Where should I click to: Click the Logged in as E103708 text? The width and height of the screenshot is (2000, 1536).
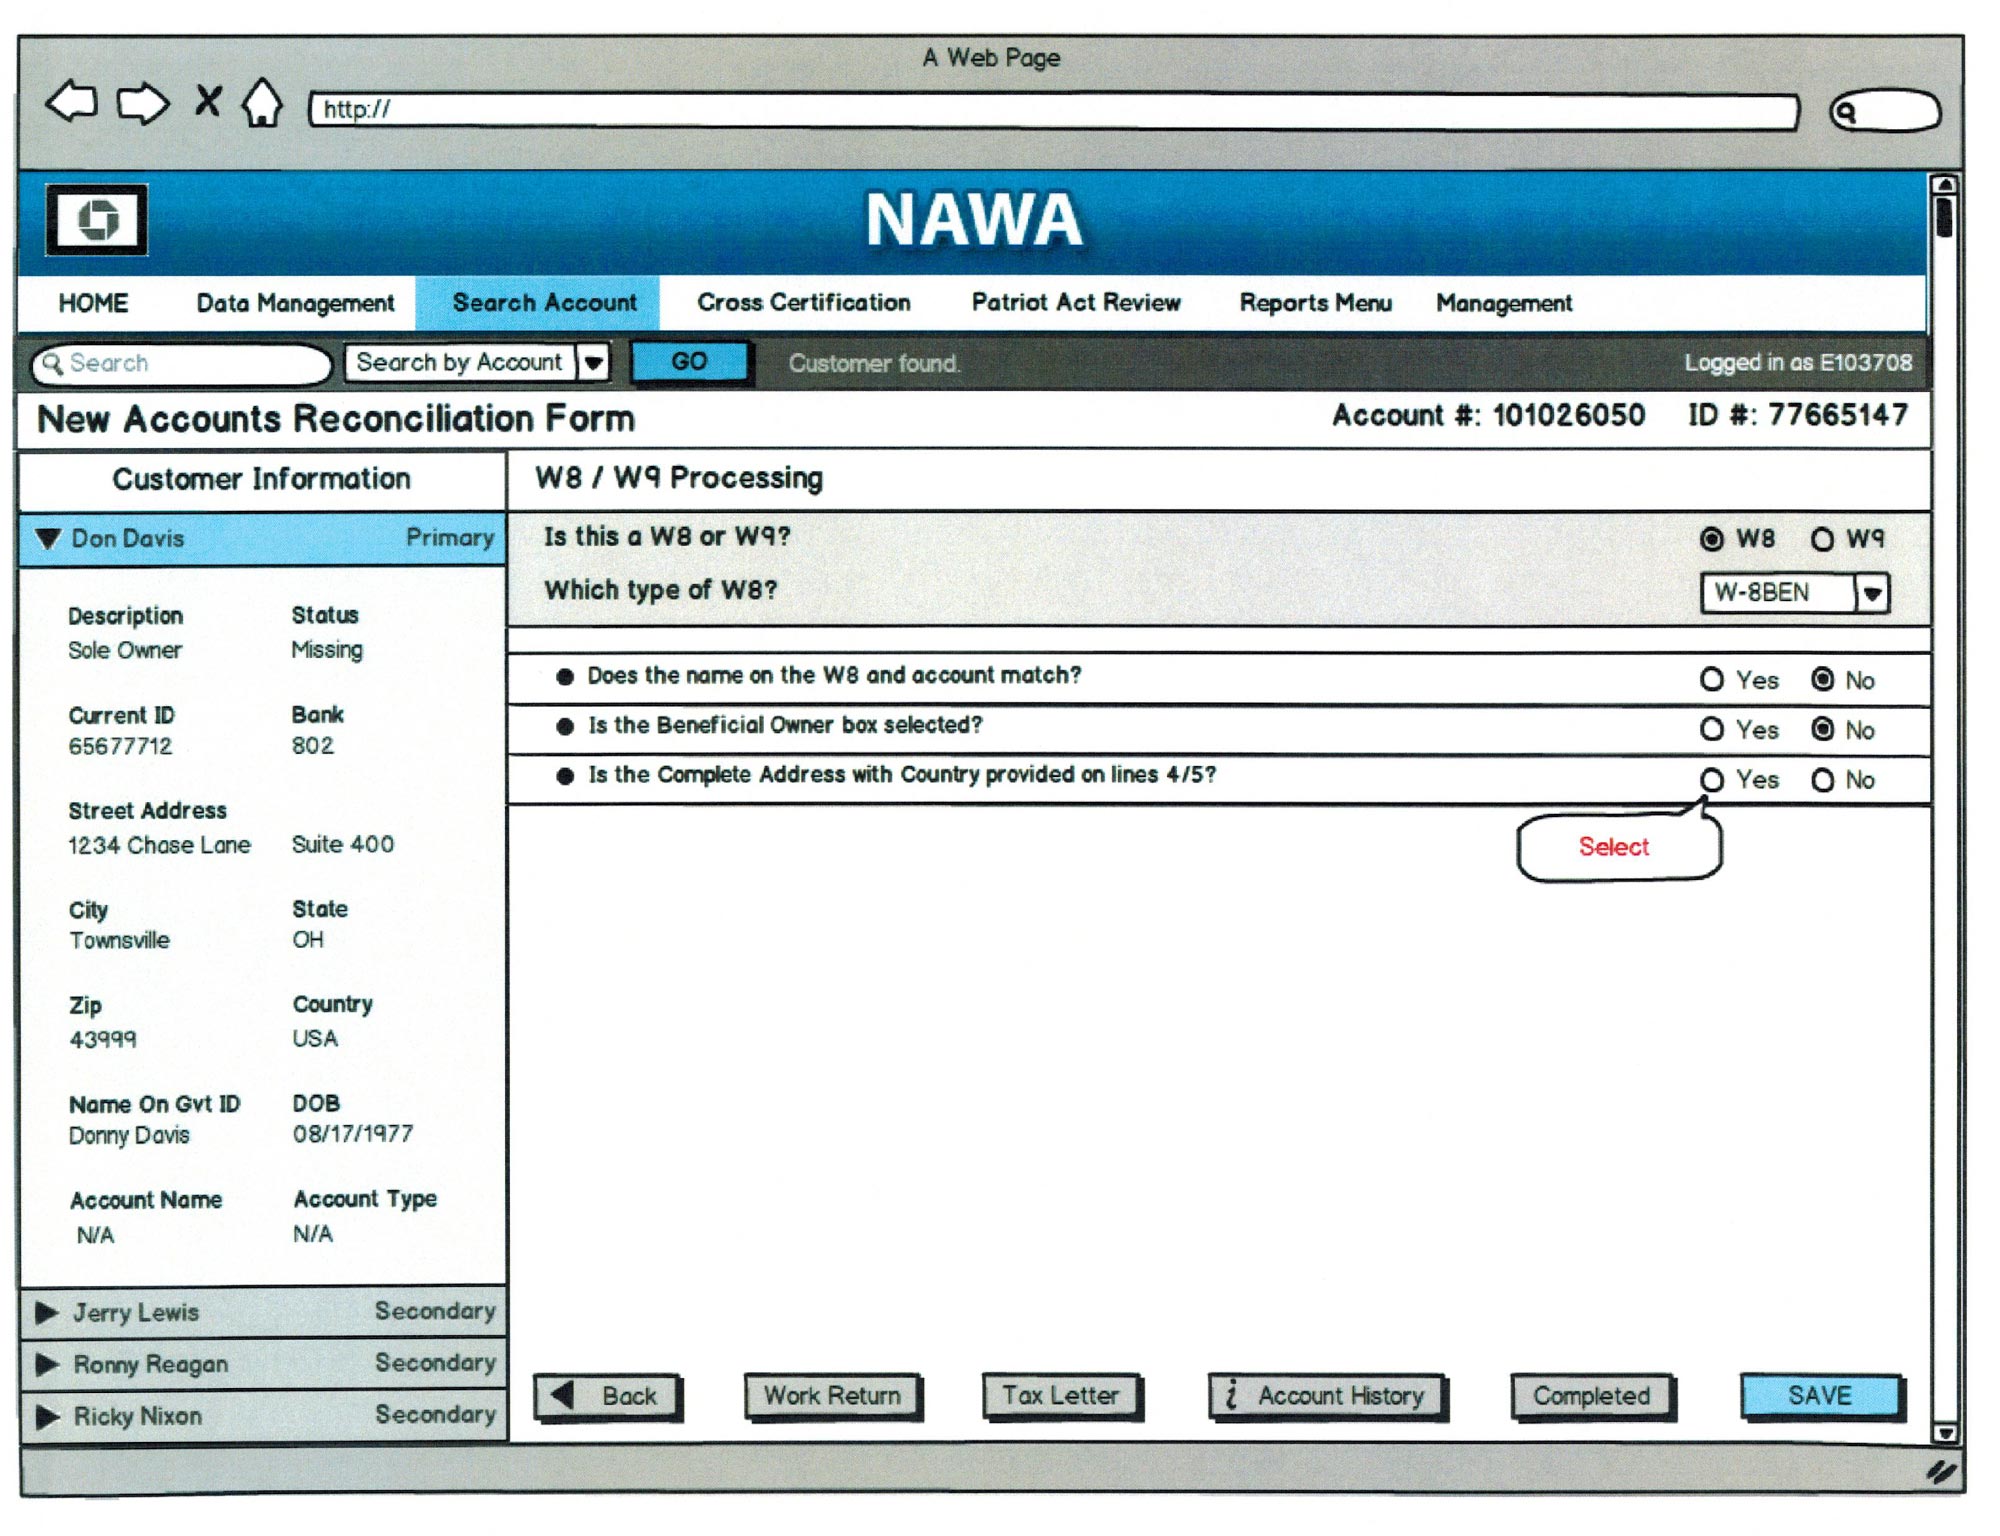click(1798, 363)
